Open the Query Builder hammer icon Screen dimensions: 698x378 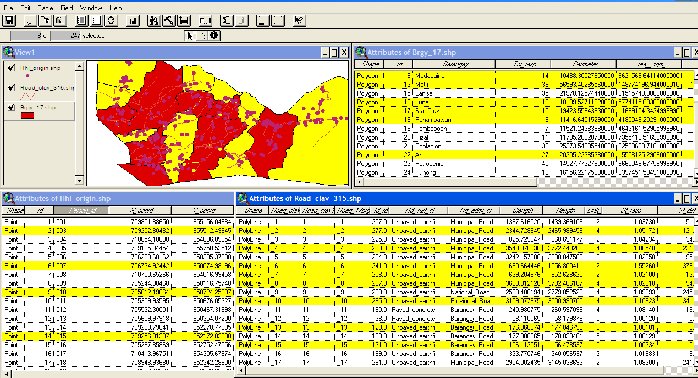[x=168, y=20]
